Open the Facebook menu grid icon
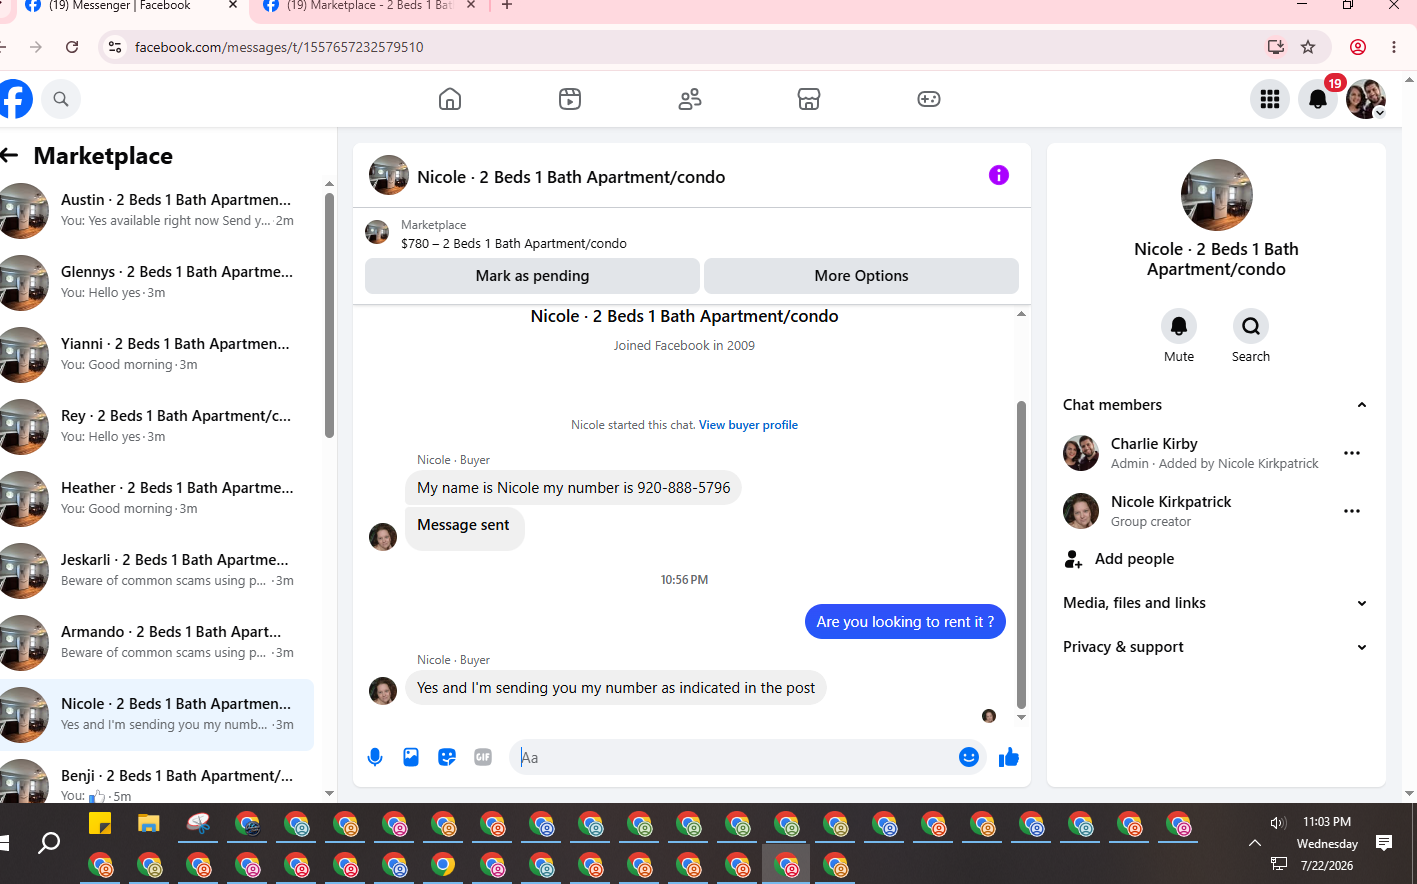Image resolution: width=1417 pixels, height=884 pixels. click(1270, 99)
